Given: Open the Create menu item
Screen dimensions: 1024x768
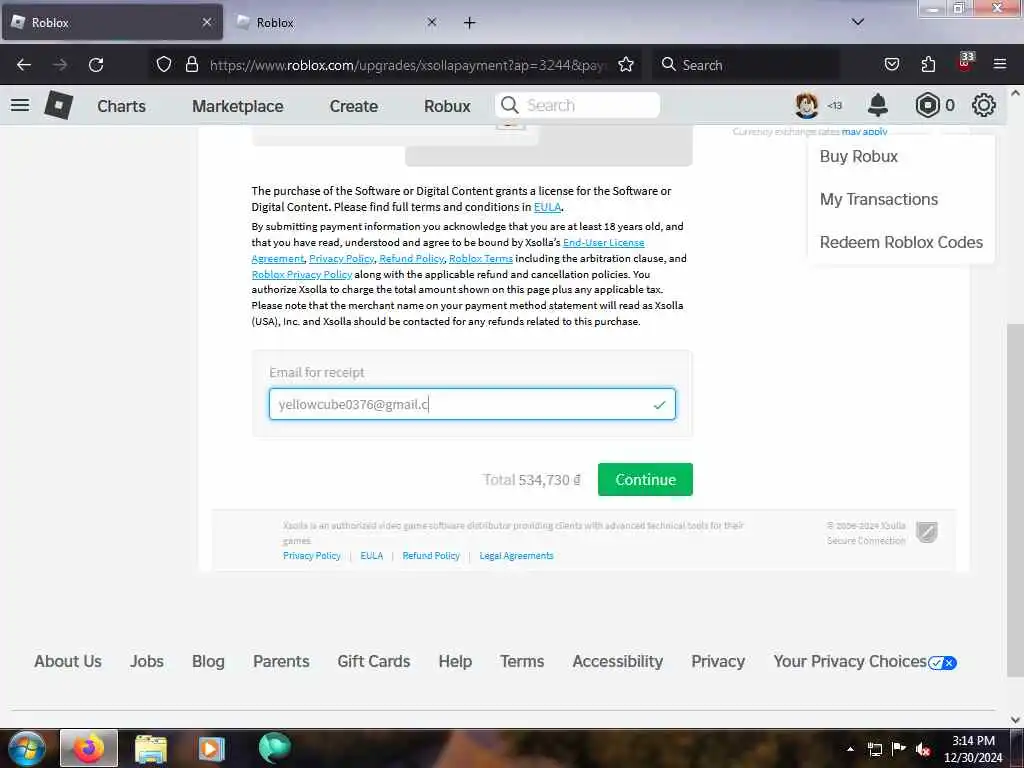Looking at the screenshot, I should 353,106.
